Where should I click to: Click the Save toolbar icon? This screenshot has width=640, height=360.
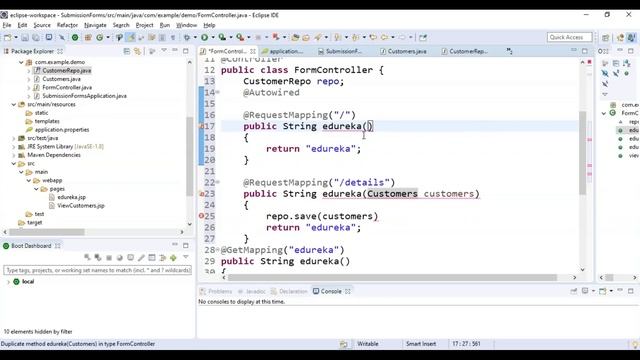click(25, 38)
